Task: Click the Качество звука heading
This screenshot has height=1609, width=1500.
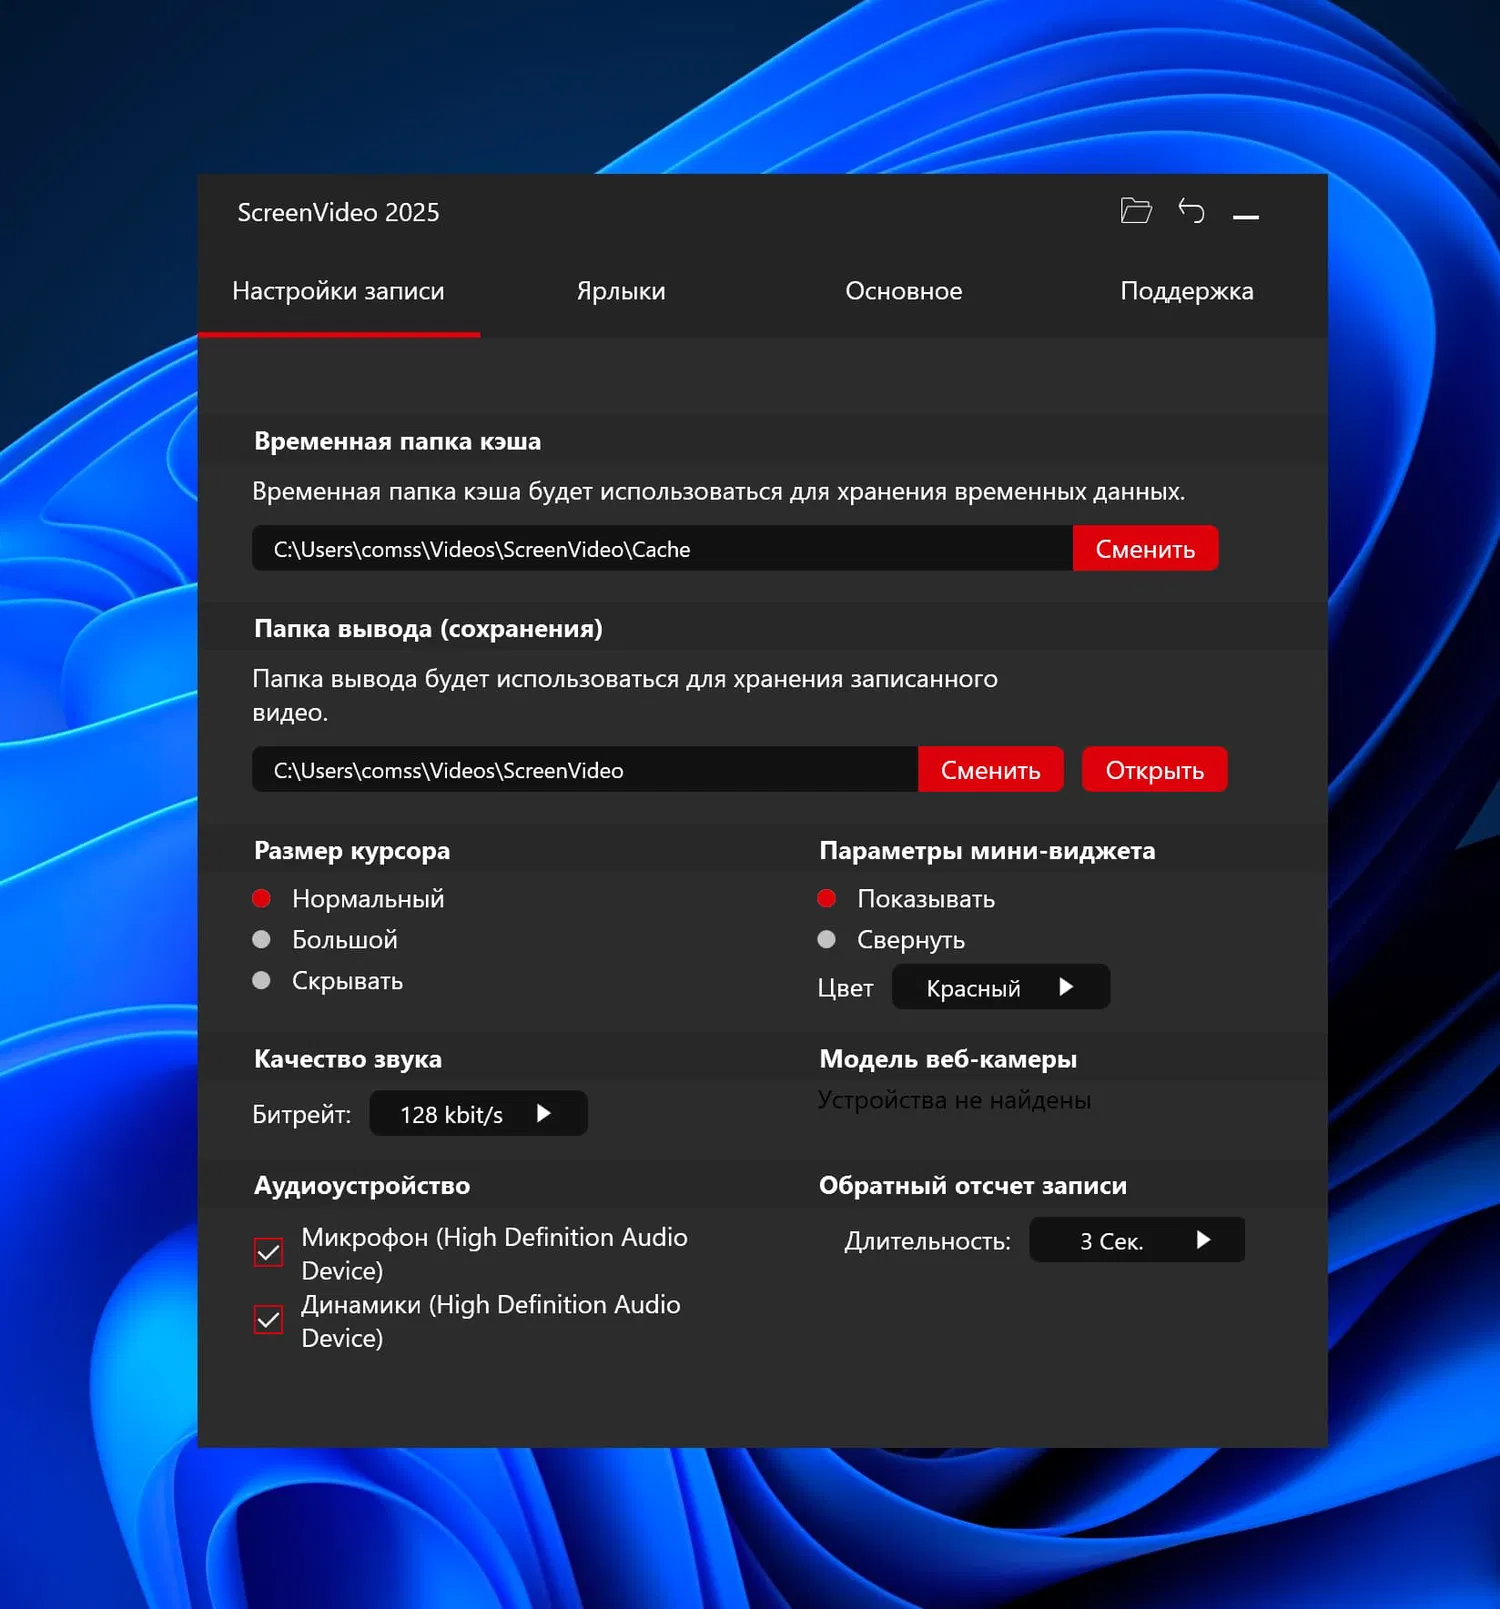Action: pos(348,1059)
